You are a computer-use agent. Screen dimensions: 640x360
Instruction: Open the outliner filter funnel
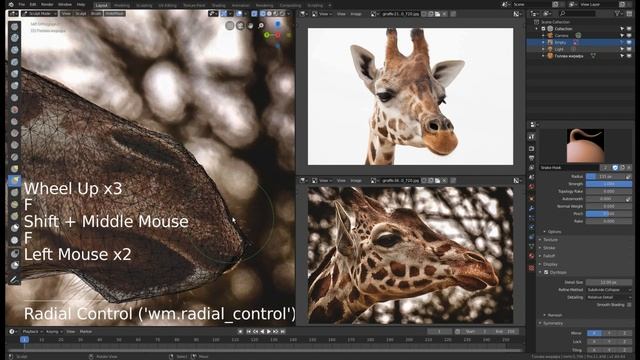618,13
